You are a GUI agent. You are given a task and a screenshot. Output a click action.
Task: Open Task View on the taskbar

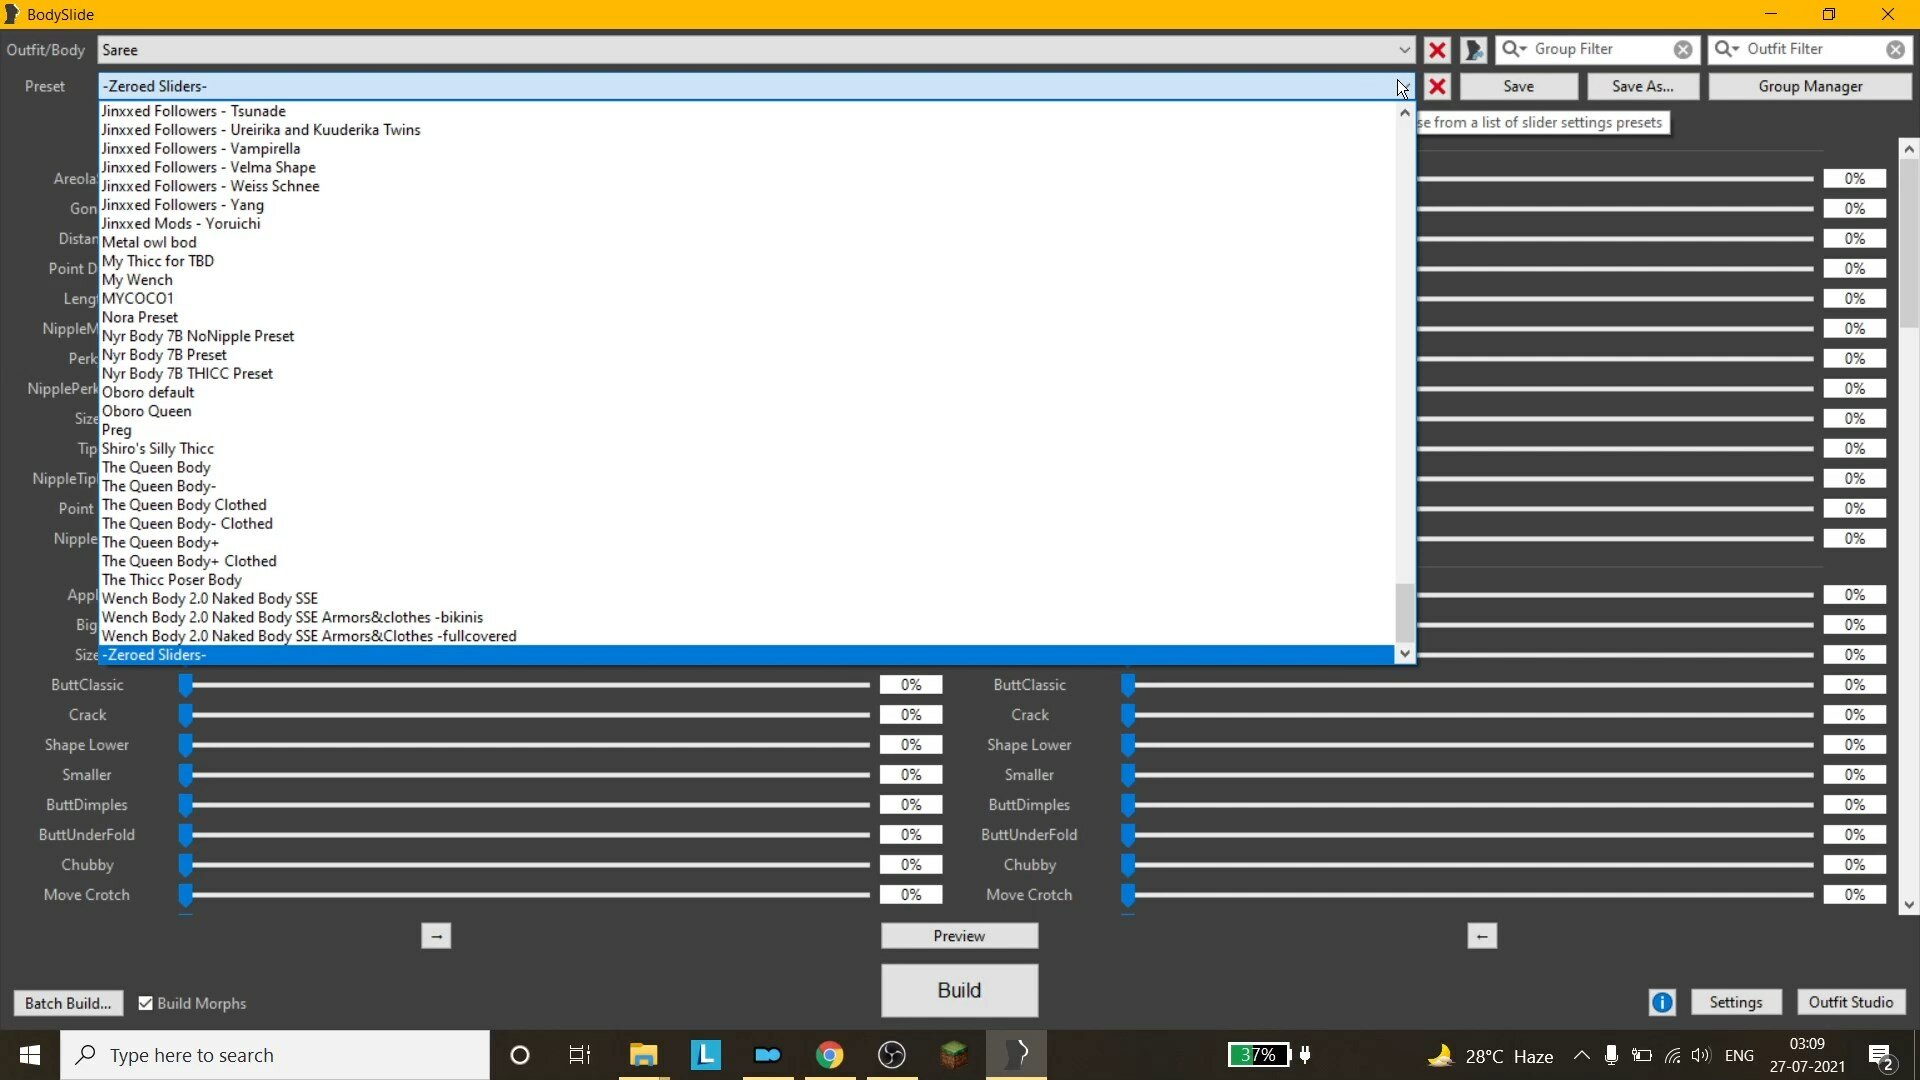click(x=580, y=1055)
